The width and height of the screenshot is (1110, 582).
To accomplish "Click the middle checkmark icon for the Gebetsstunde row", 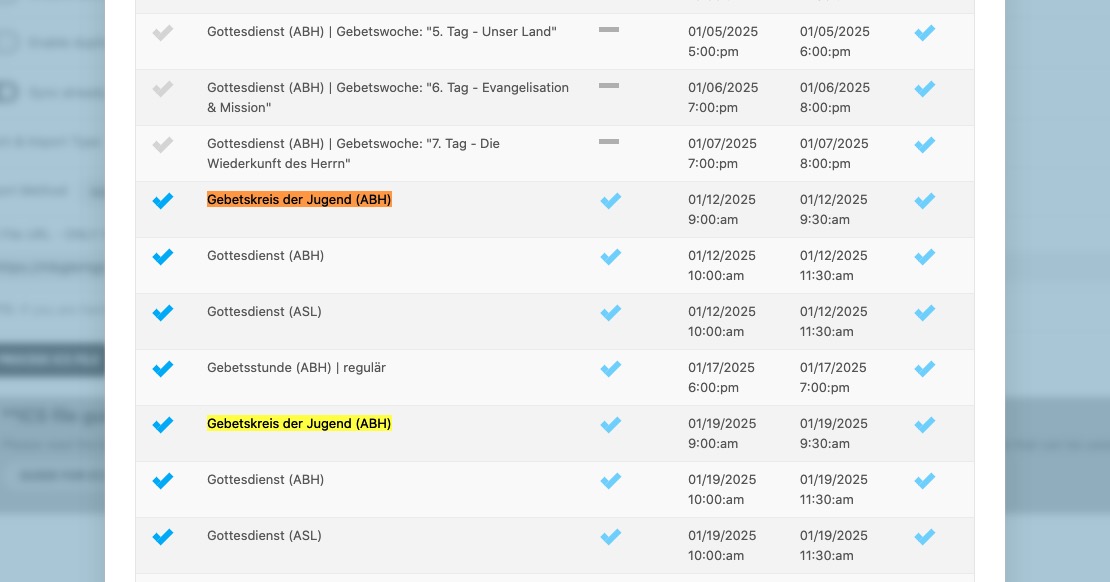I will (x=611, y=368).
